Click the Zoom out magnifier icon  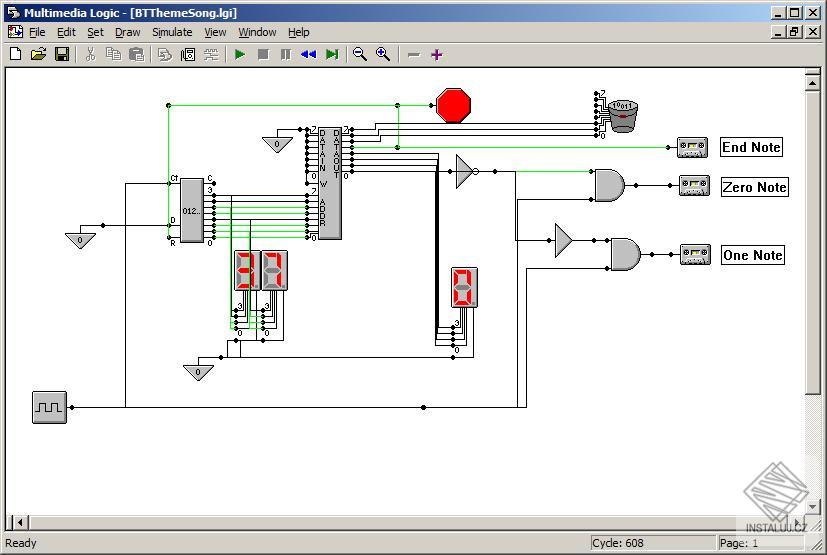coord(360,54)
